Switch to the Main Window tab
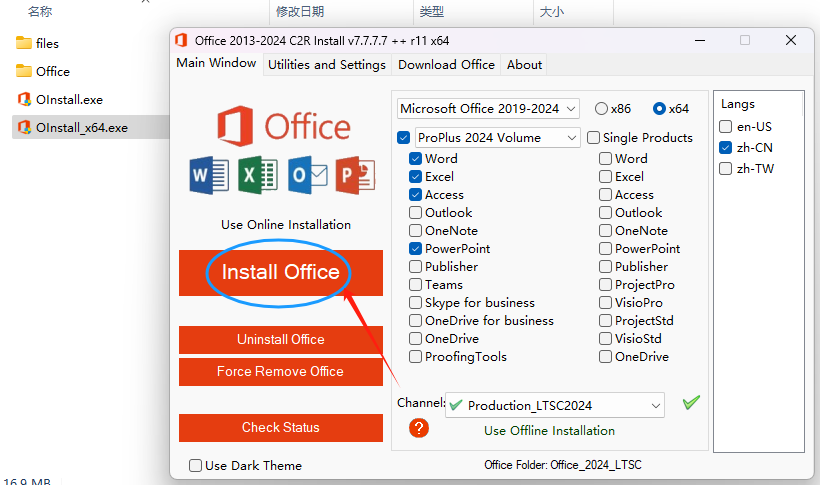The height and width of the screenshot is (485, 820). click(216, 63)
